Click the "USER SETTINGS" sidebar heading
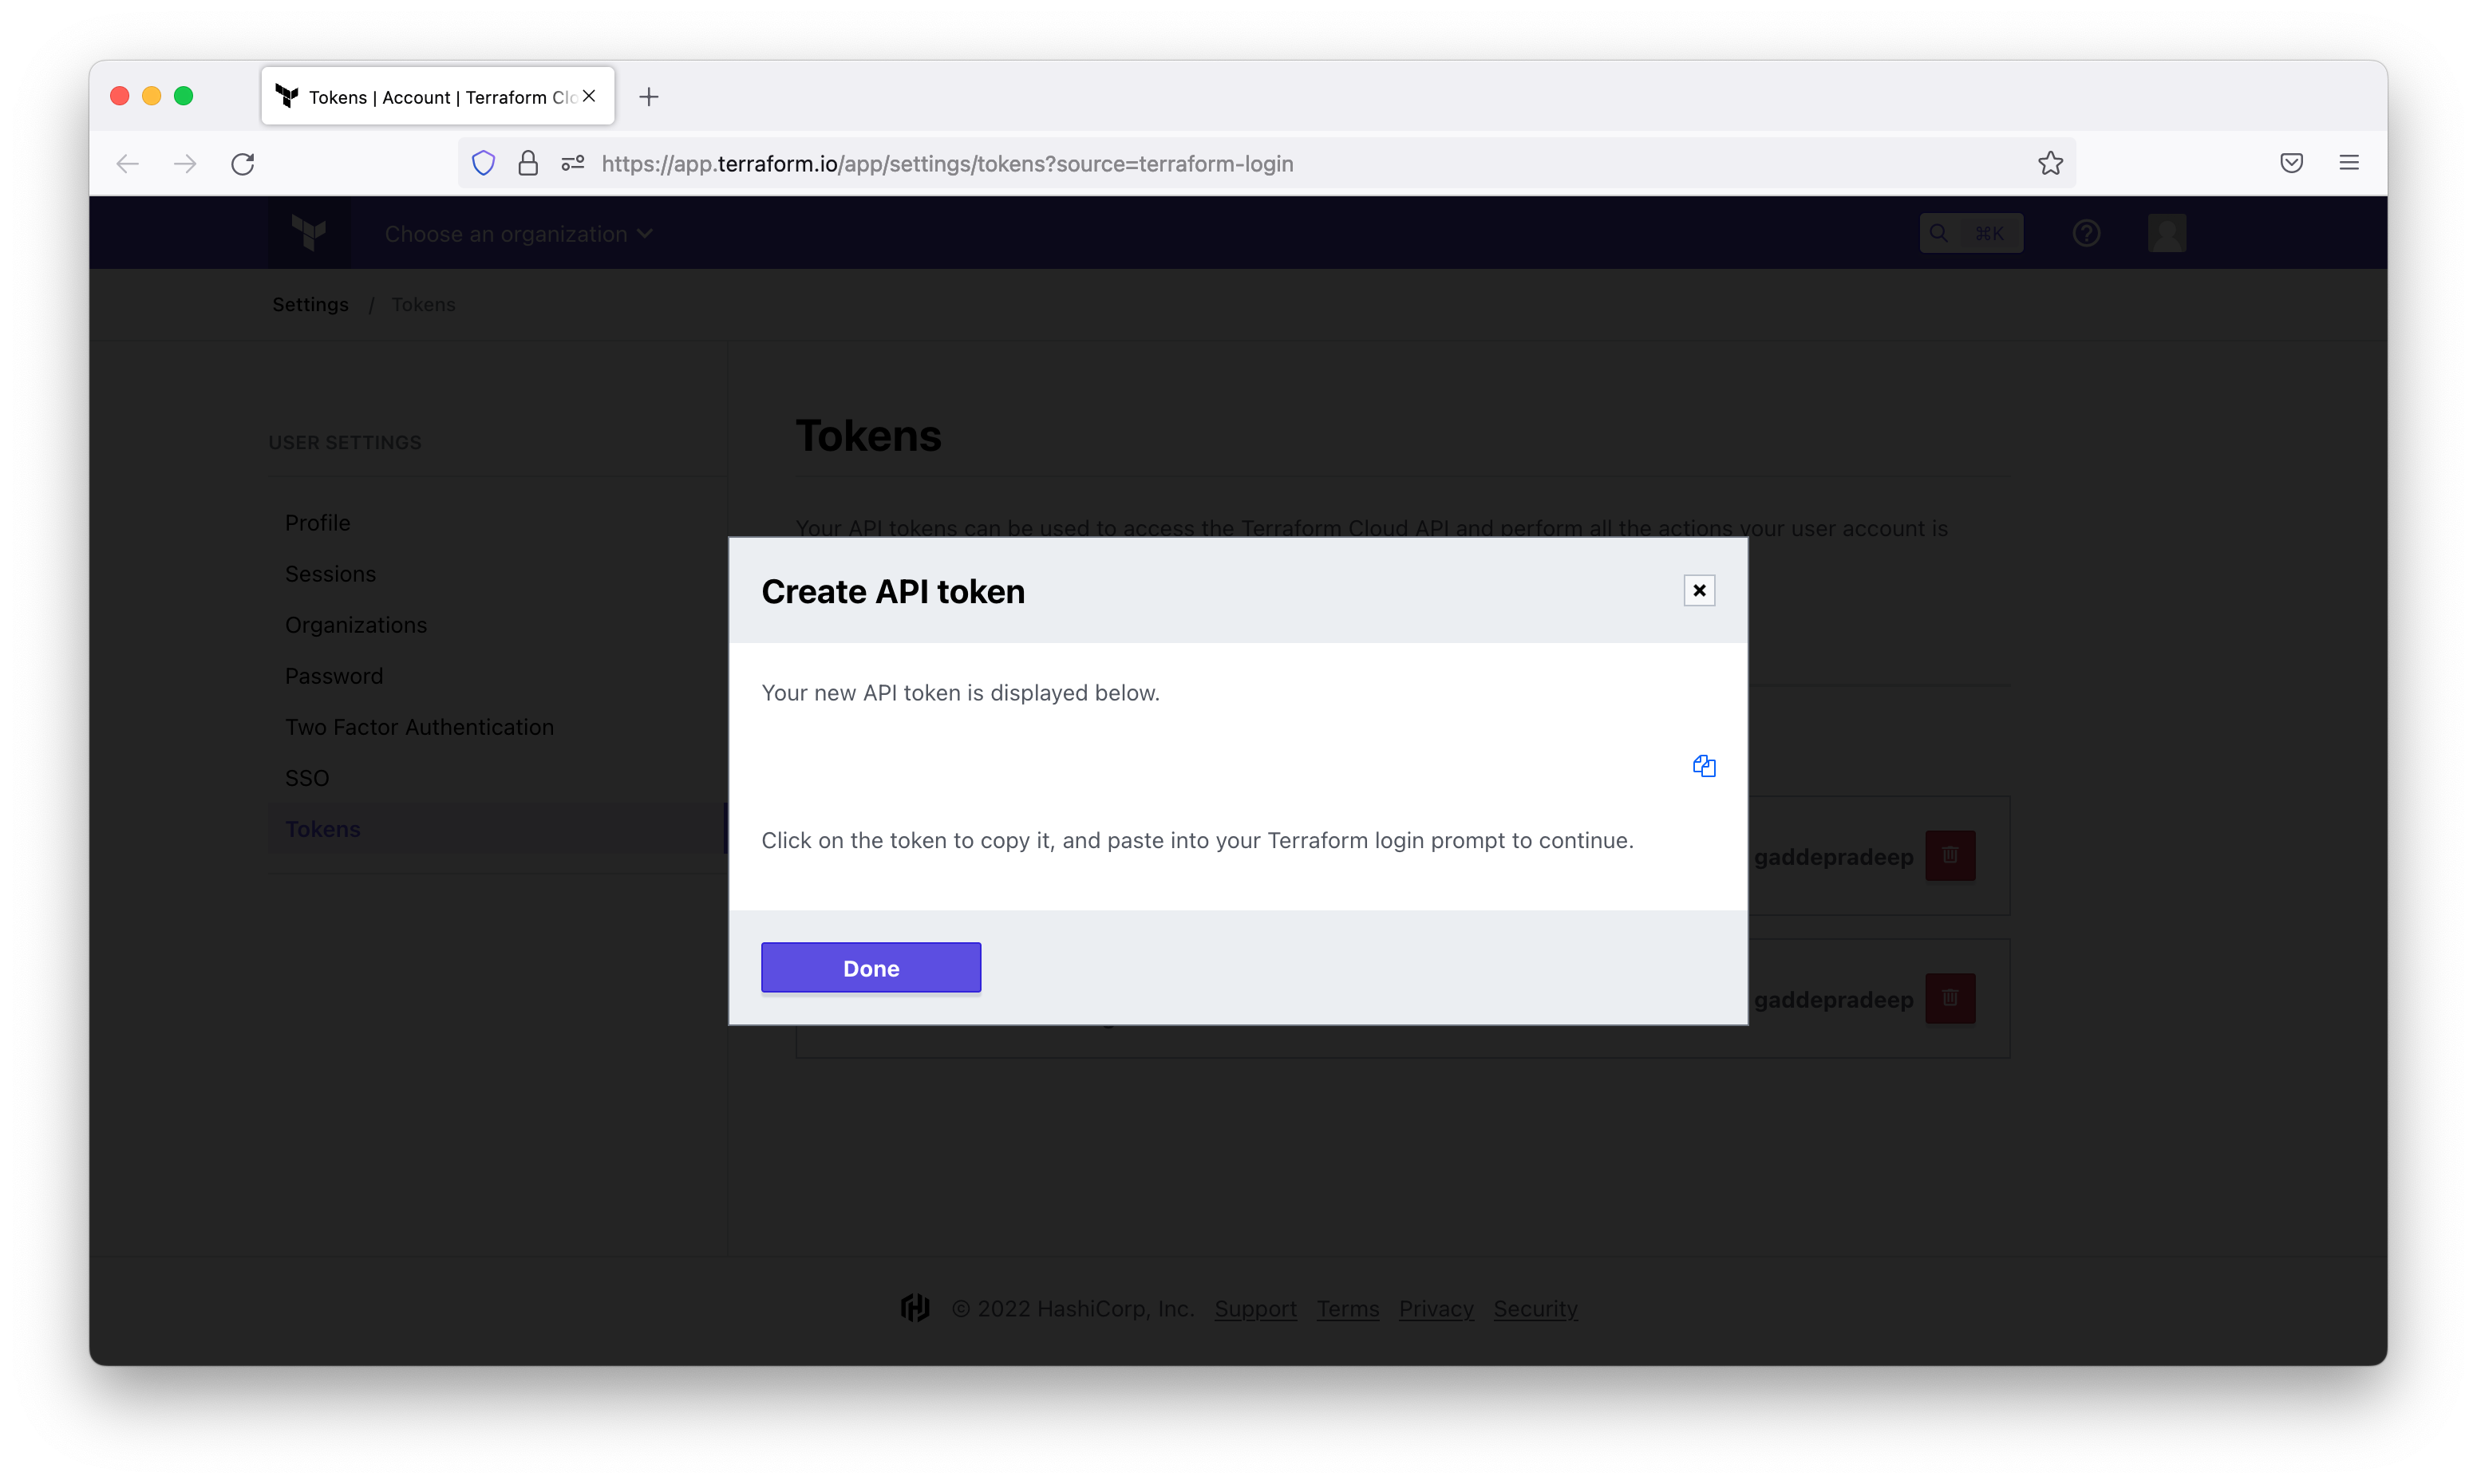This screenshot has width=2477, height=1484. tap(344, 442)
